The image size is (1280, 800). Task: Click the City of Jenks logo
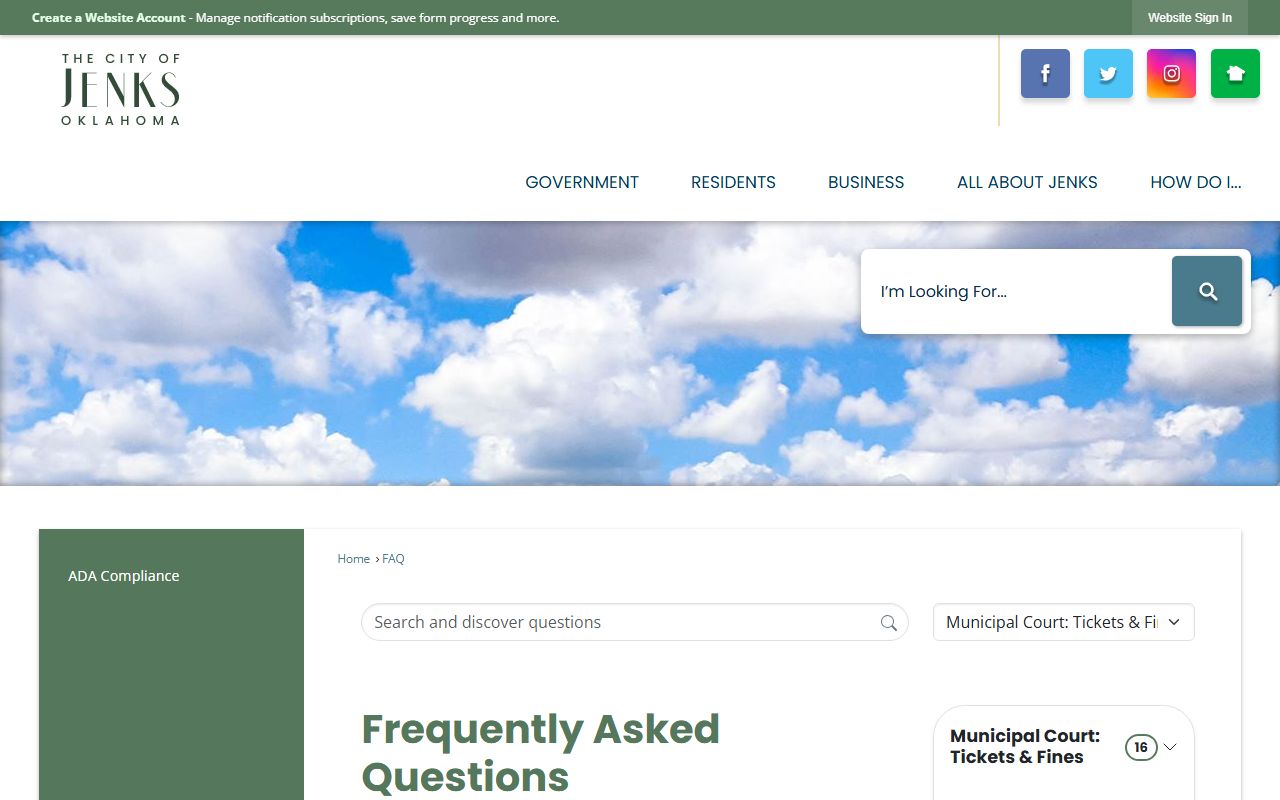pyautogui.click(x=121, y=90)
